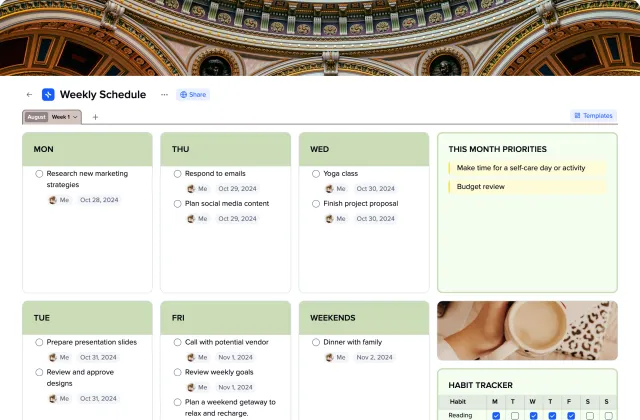The width and height of the screenshot is (640, 420).
Task: Click the THU column header
Action: coord(226,149)
